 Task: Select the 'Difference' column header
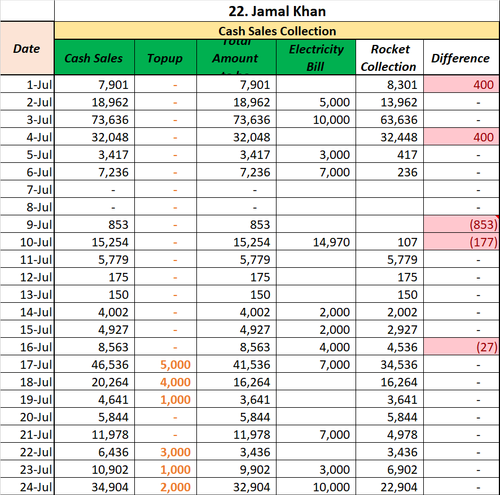point(461,57)
